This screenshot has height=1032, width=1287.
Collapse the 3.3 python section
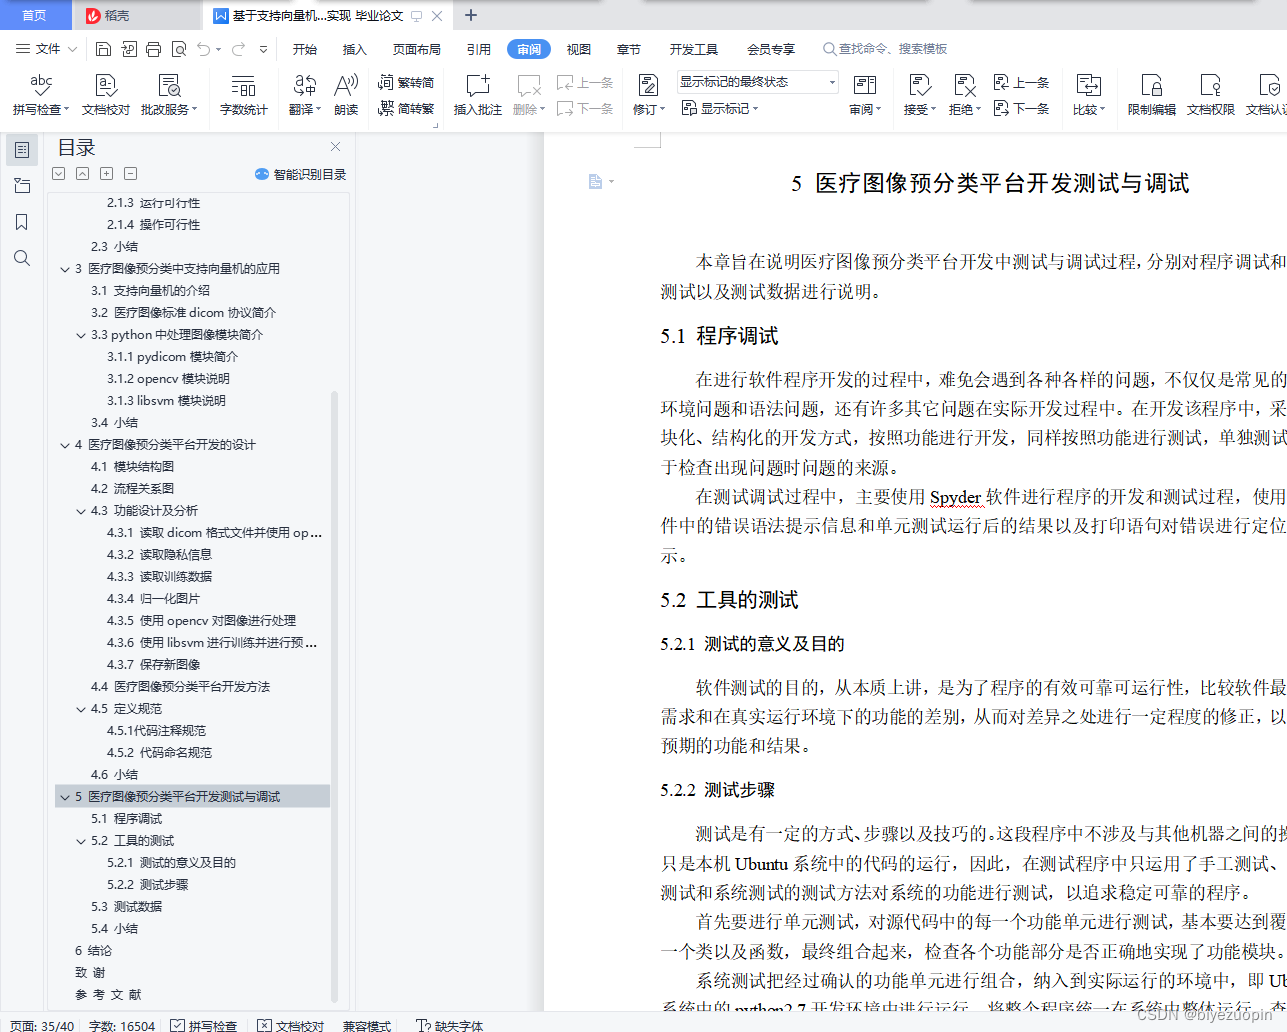[81, 335]
